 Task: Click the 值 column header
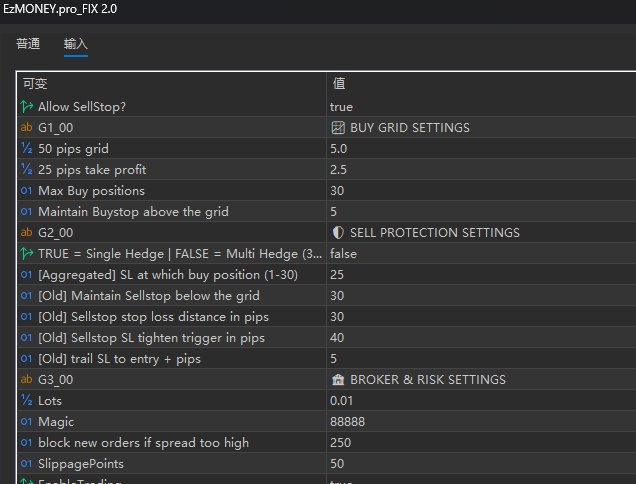tap(339, 84)
